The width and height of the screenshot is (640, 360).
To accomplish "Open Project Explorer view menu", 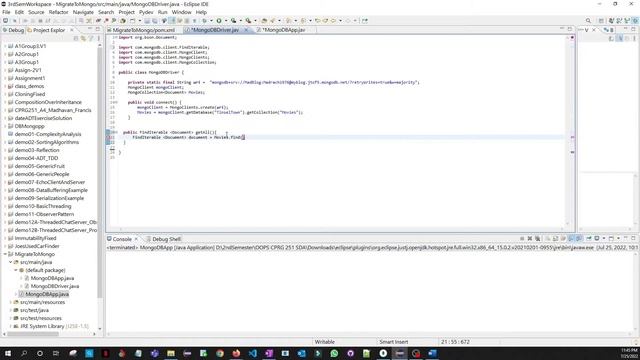I will point(98,38).
